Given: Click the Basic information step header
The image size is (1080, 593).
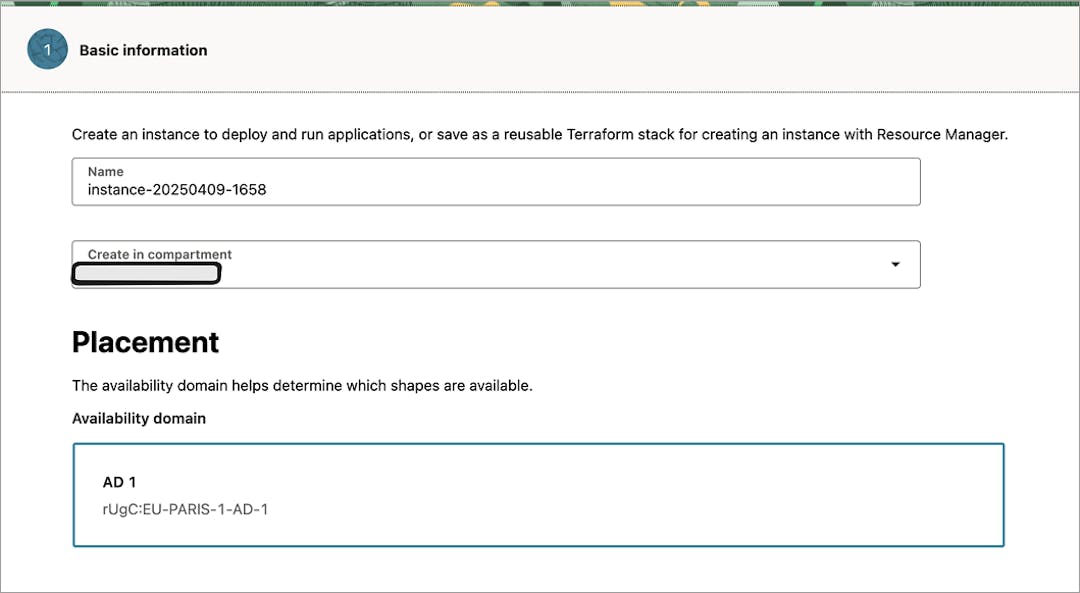Looking at the screenshot, I should click(x=143, y=50).
